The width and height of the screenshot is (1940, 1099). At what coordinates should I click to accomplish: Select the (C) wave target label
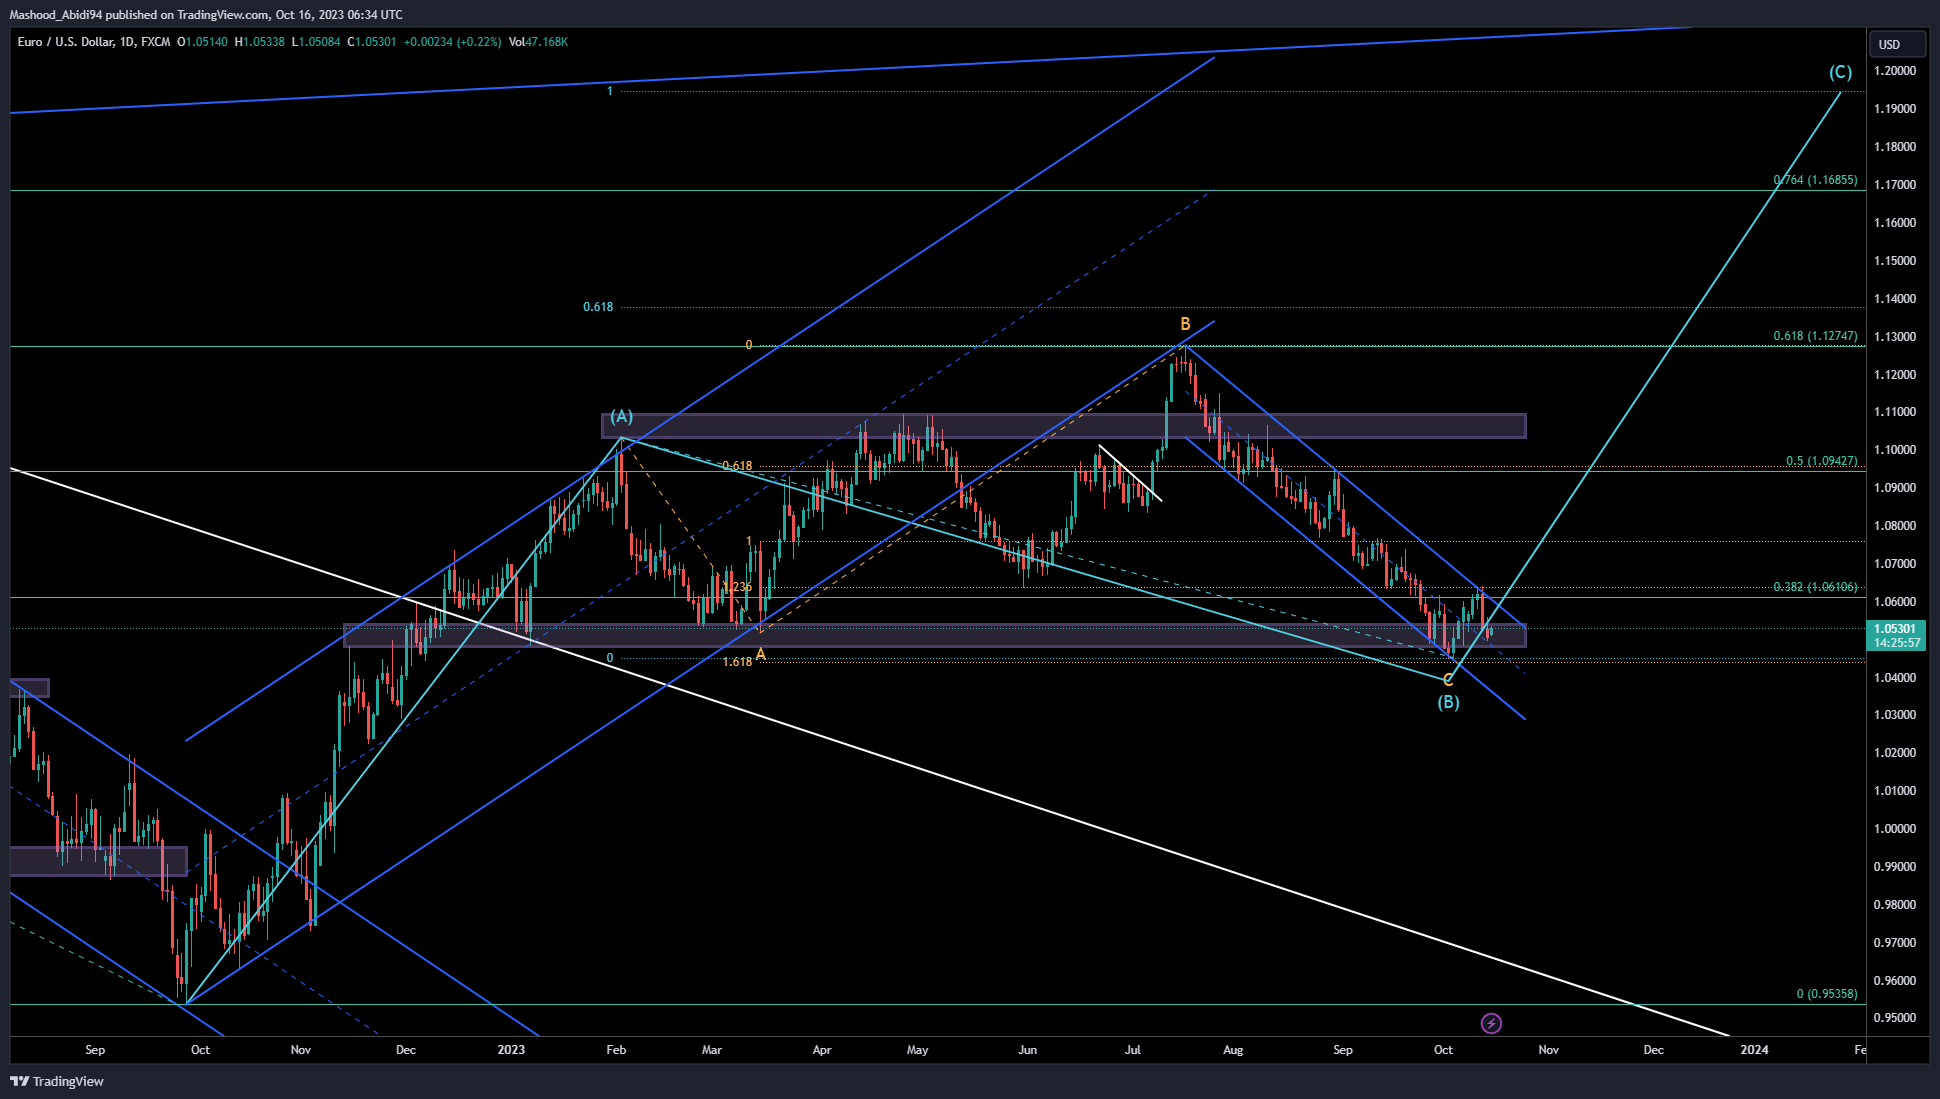click(x=1840, y=72)
